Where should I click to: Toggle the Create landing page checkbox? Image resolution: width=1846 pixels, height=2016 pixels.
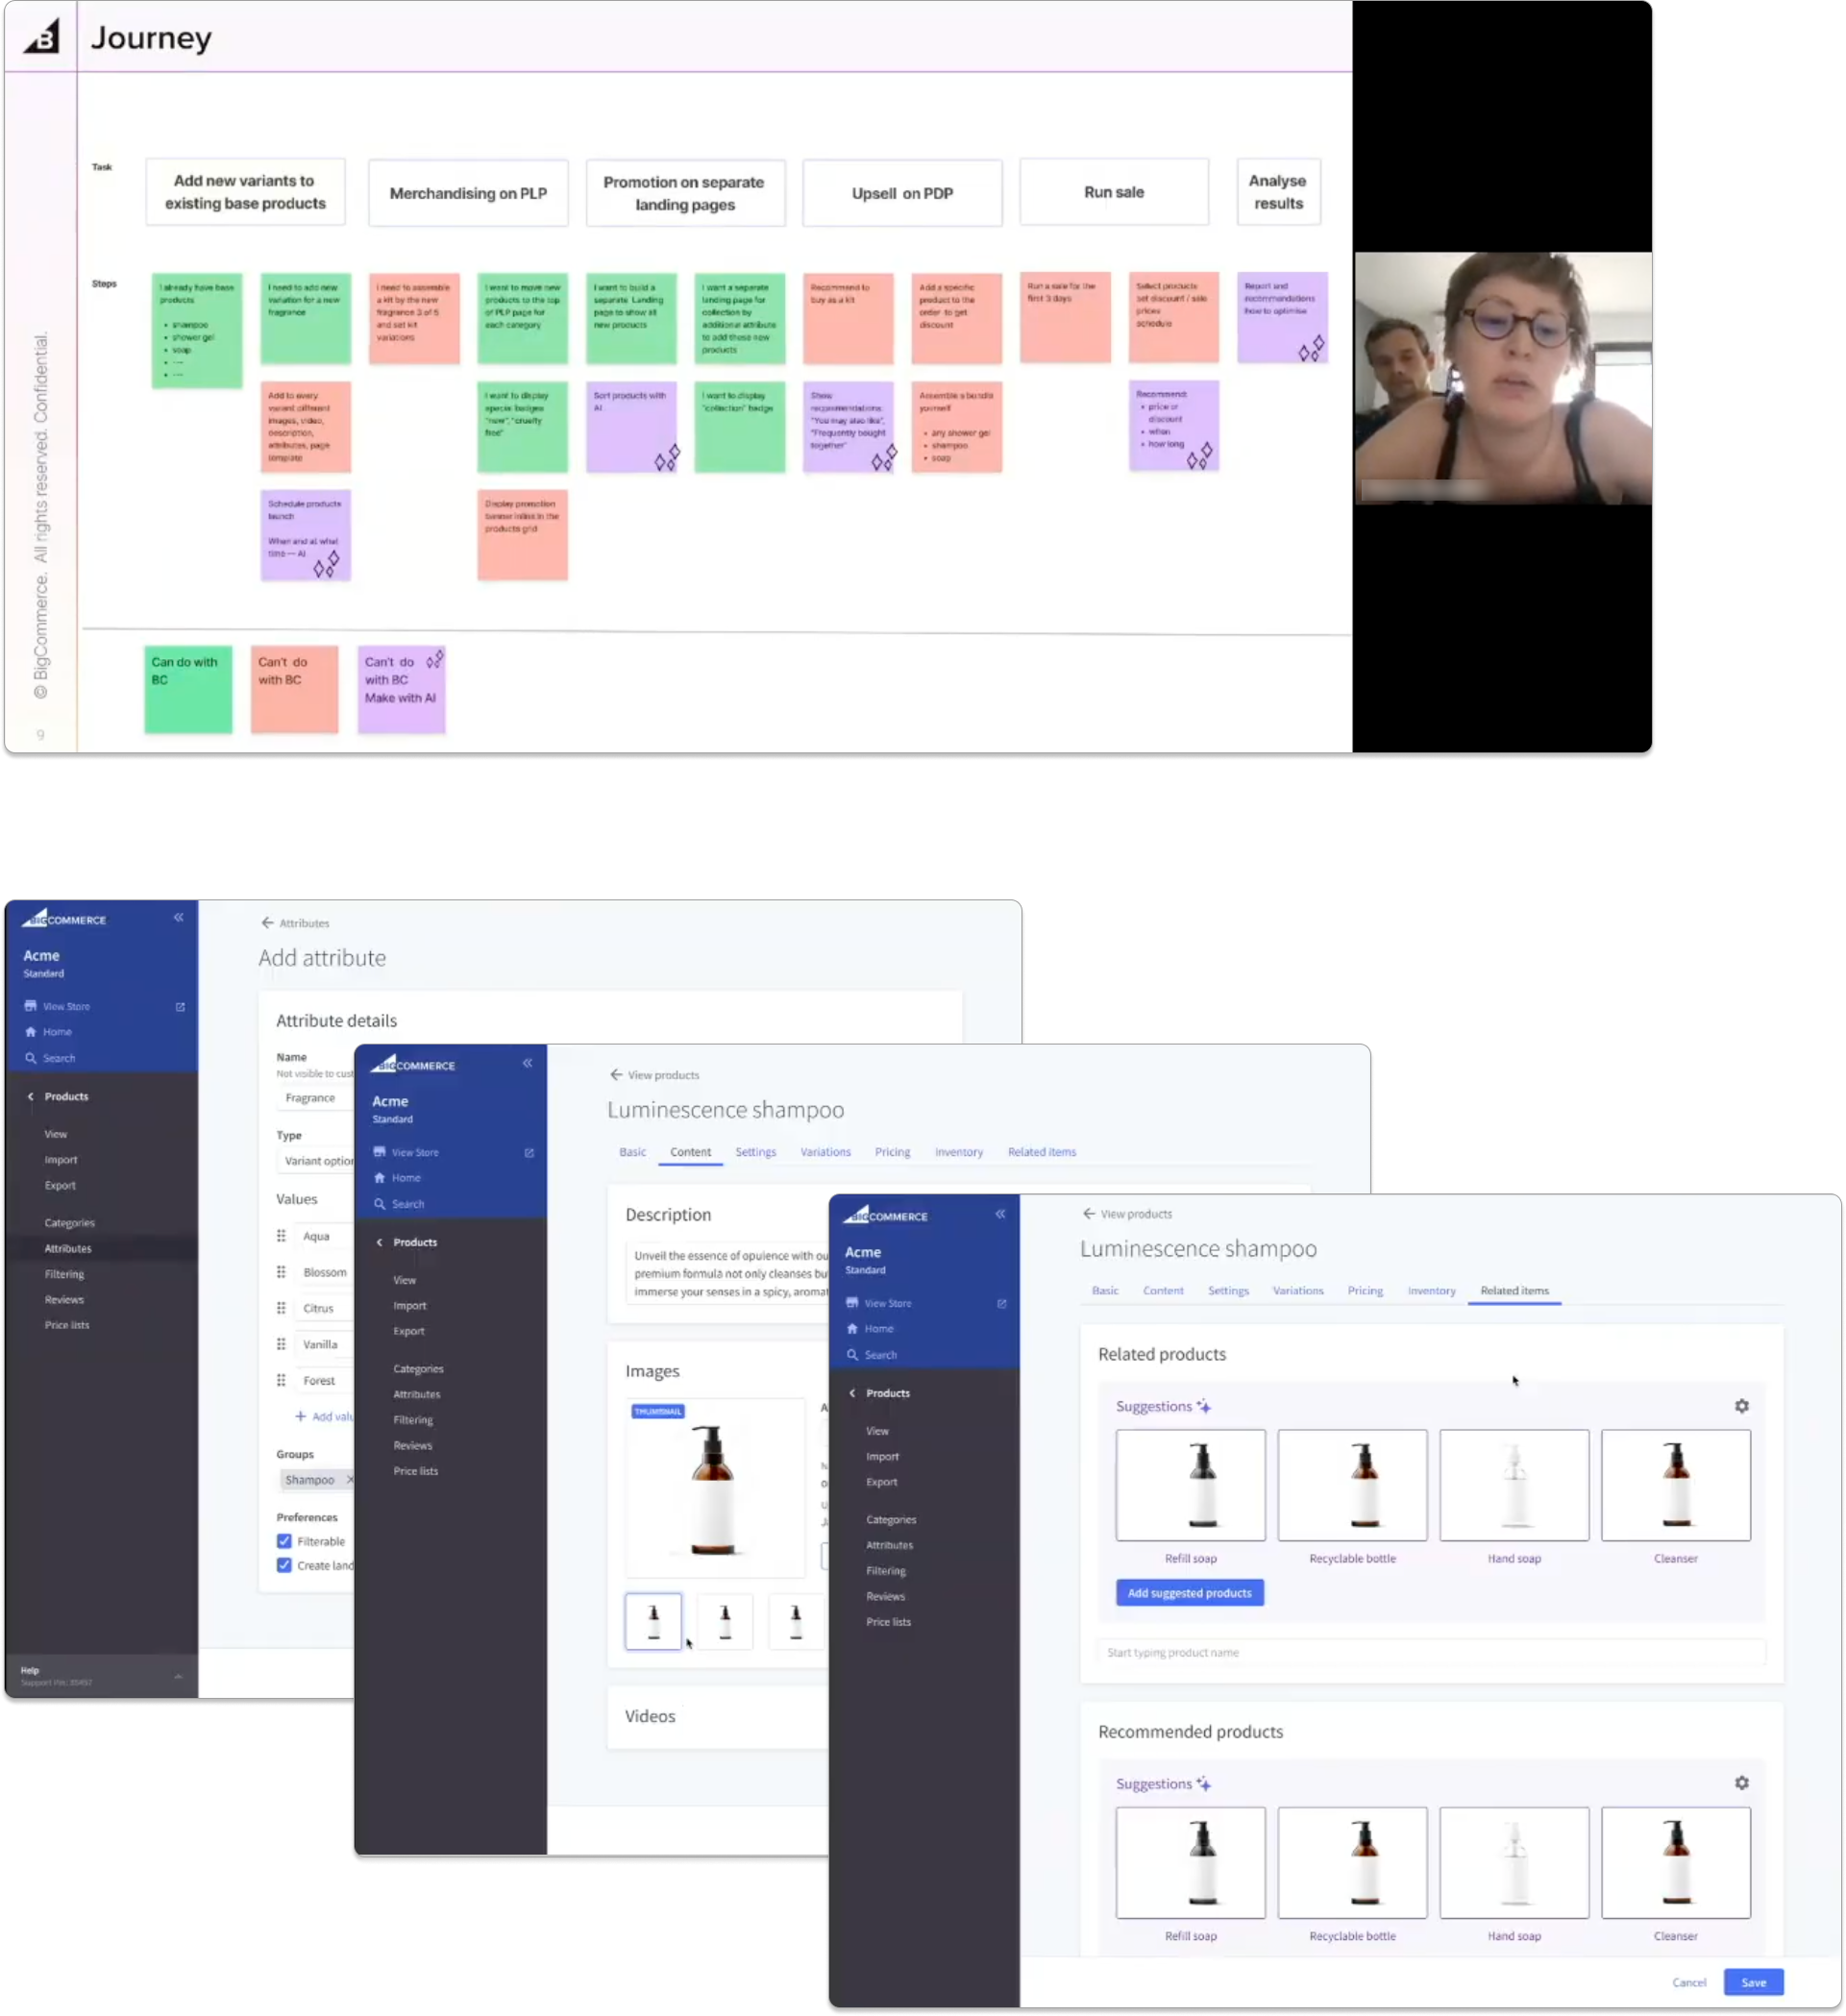284,1565
